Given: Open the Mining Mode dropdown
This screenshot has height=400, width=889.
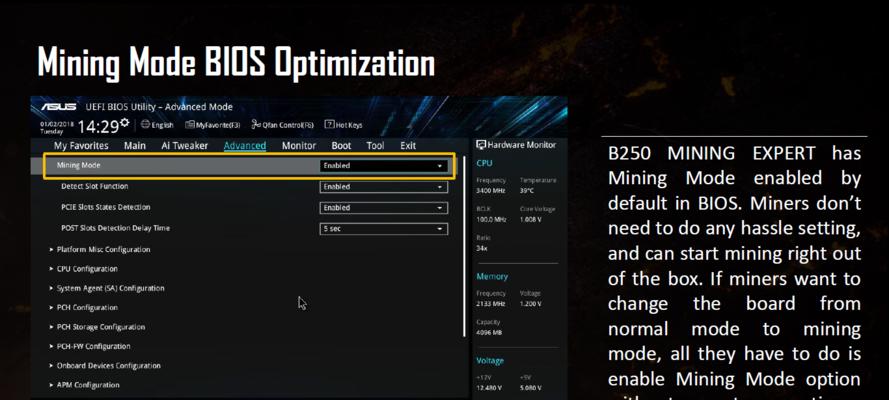Looking at the screenshot, I should (384, 166).
